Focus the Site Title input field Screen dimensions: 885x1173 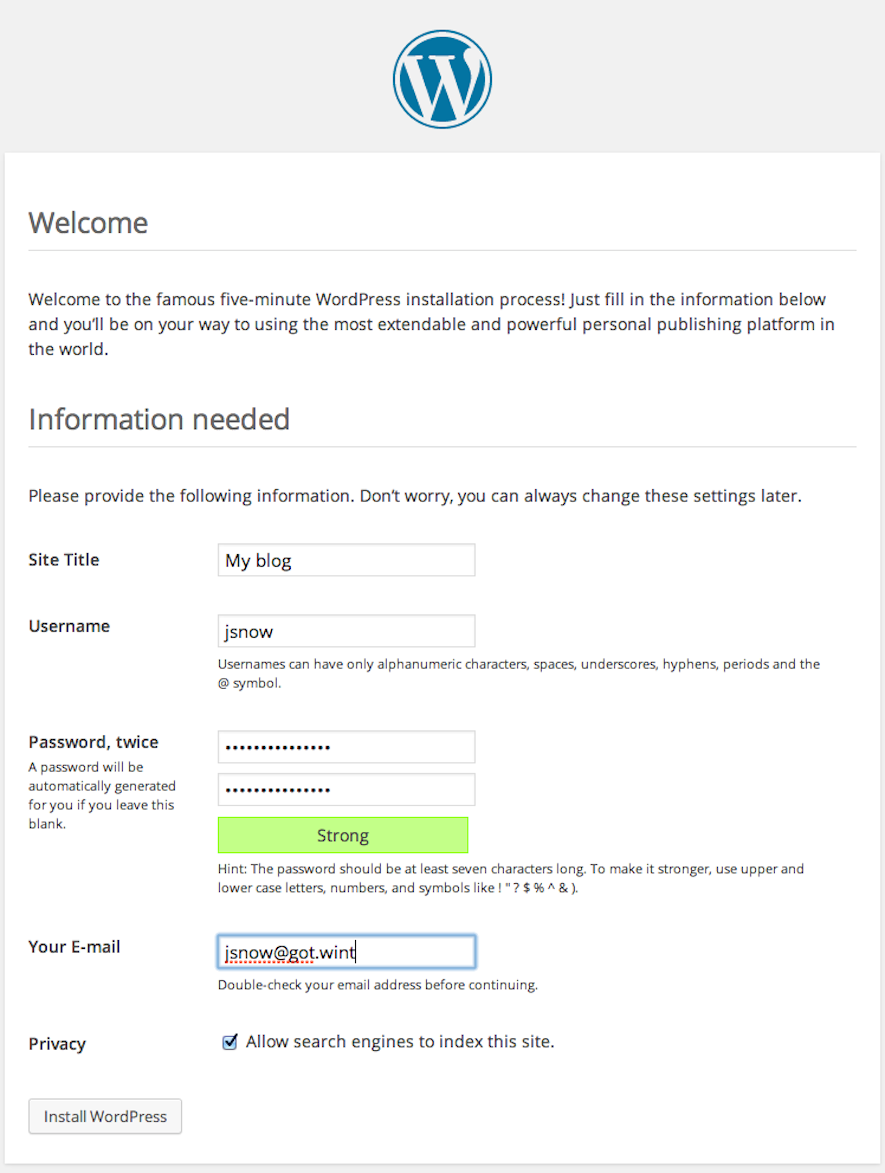coord(346,560)
